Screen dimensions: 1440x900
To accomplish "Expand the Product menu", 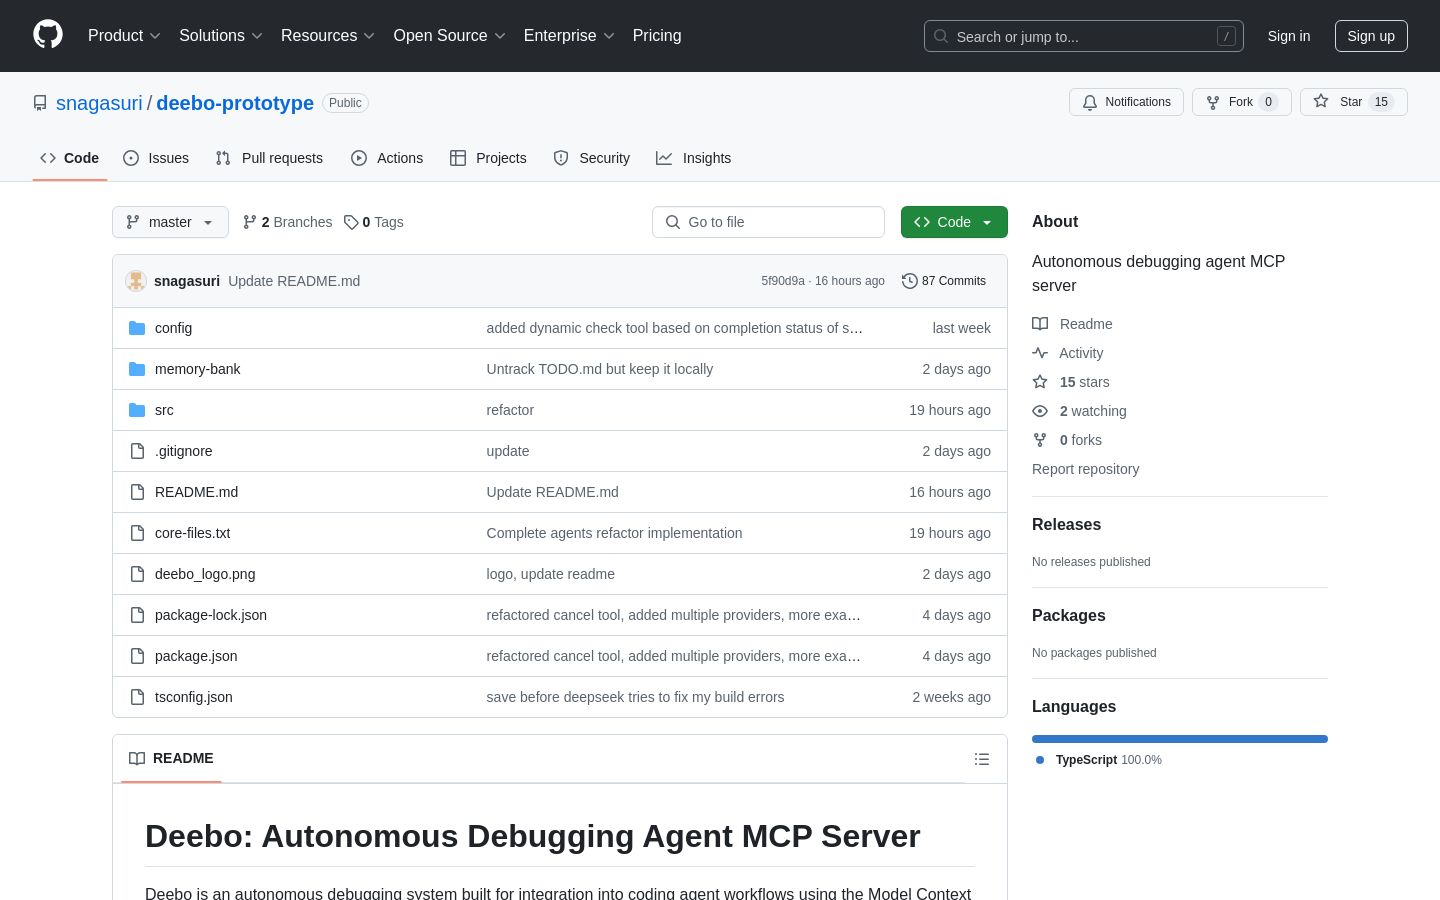I will pos(124,36).
